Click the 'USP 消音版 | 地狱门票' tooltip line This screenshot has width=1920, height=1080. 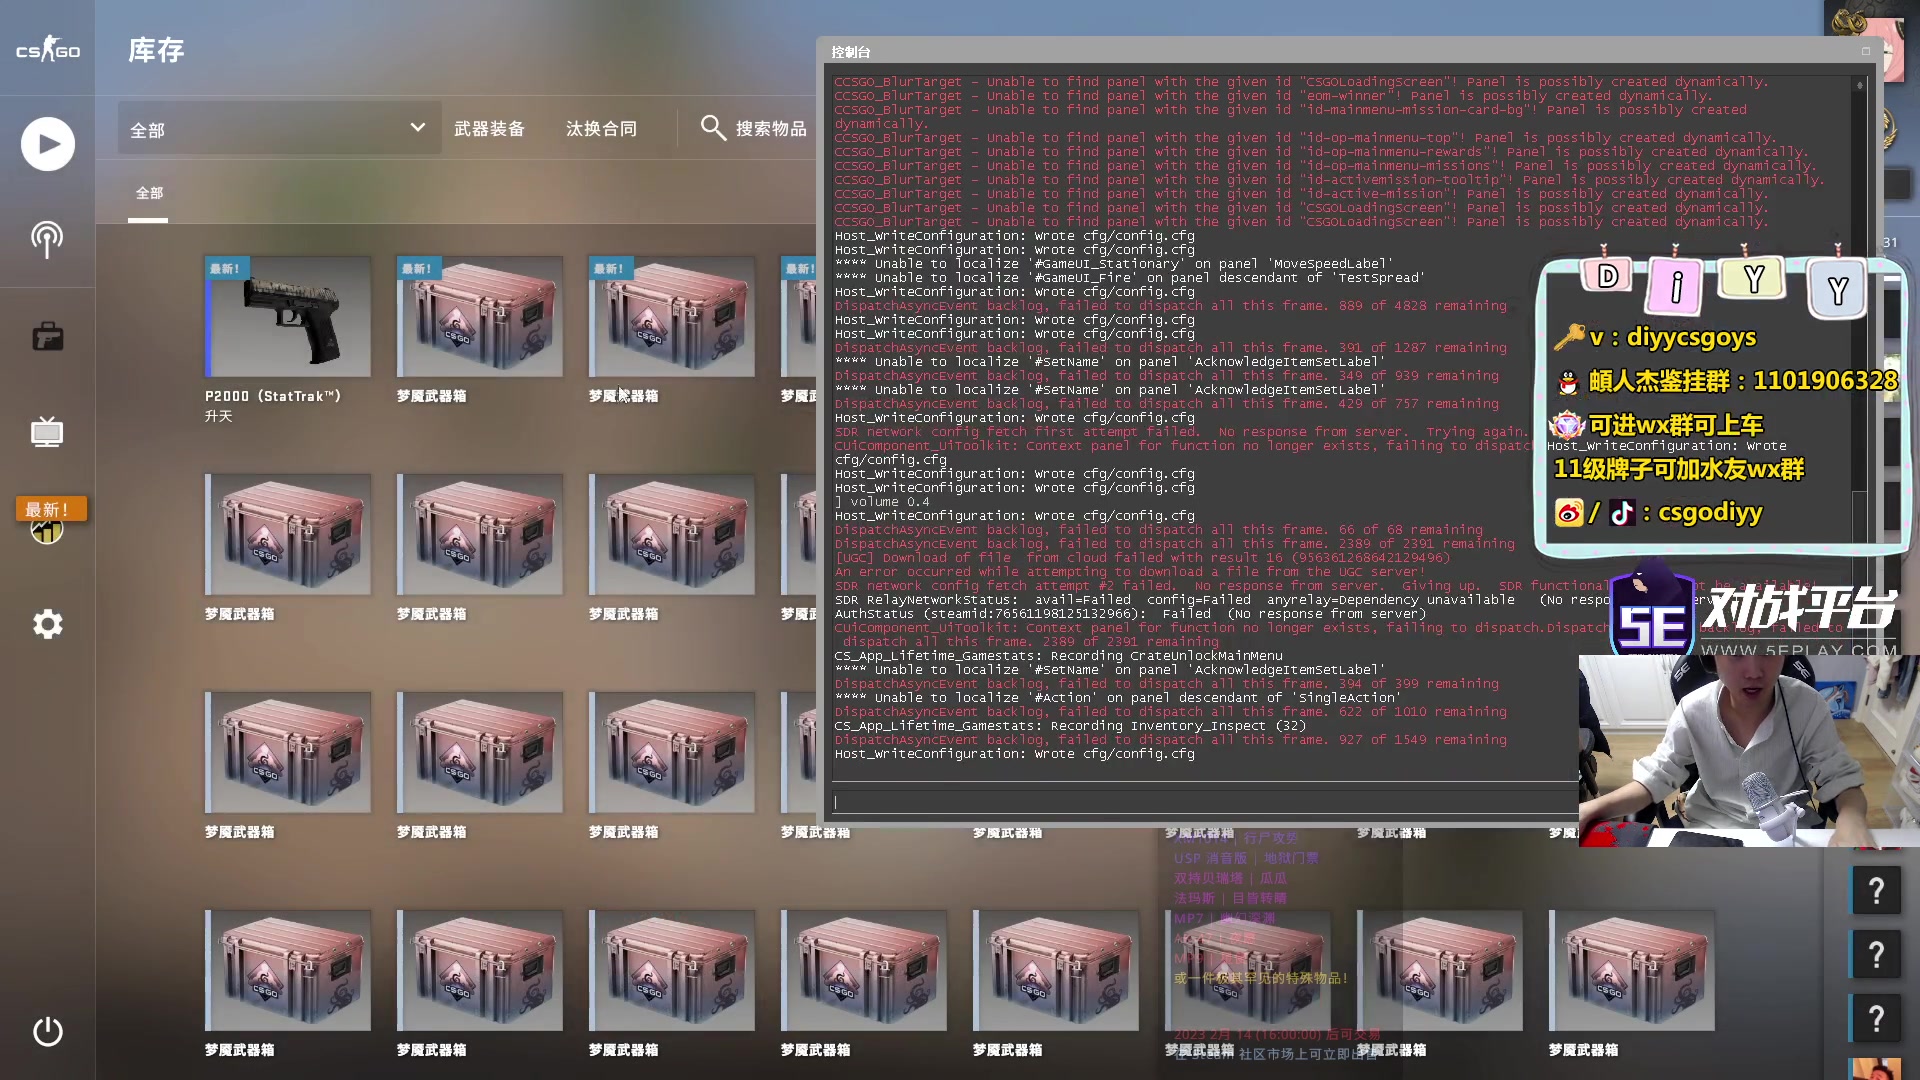coord(1246,858)
